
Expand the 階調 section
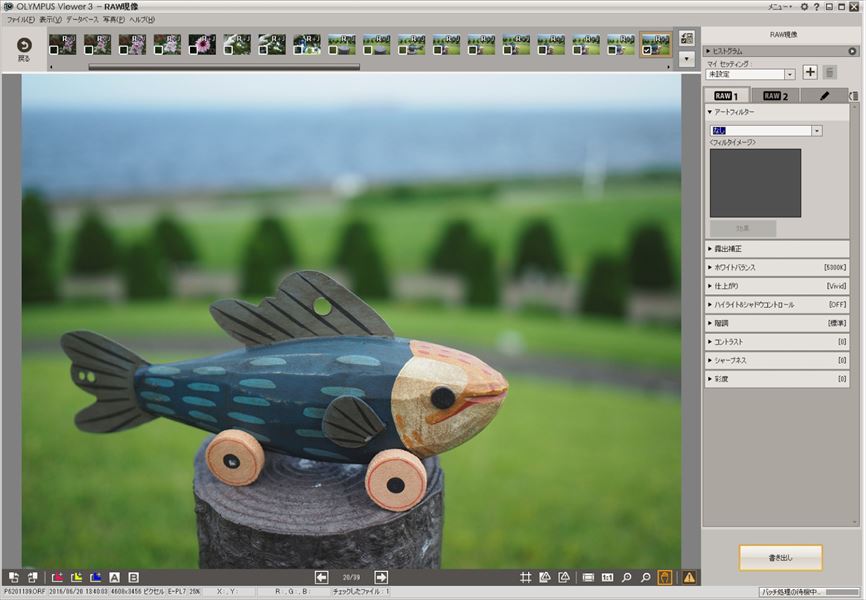[777, 323]
